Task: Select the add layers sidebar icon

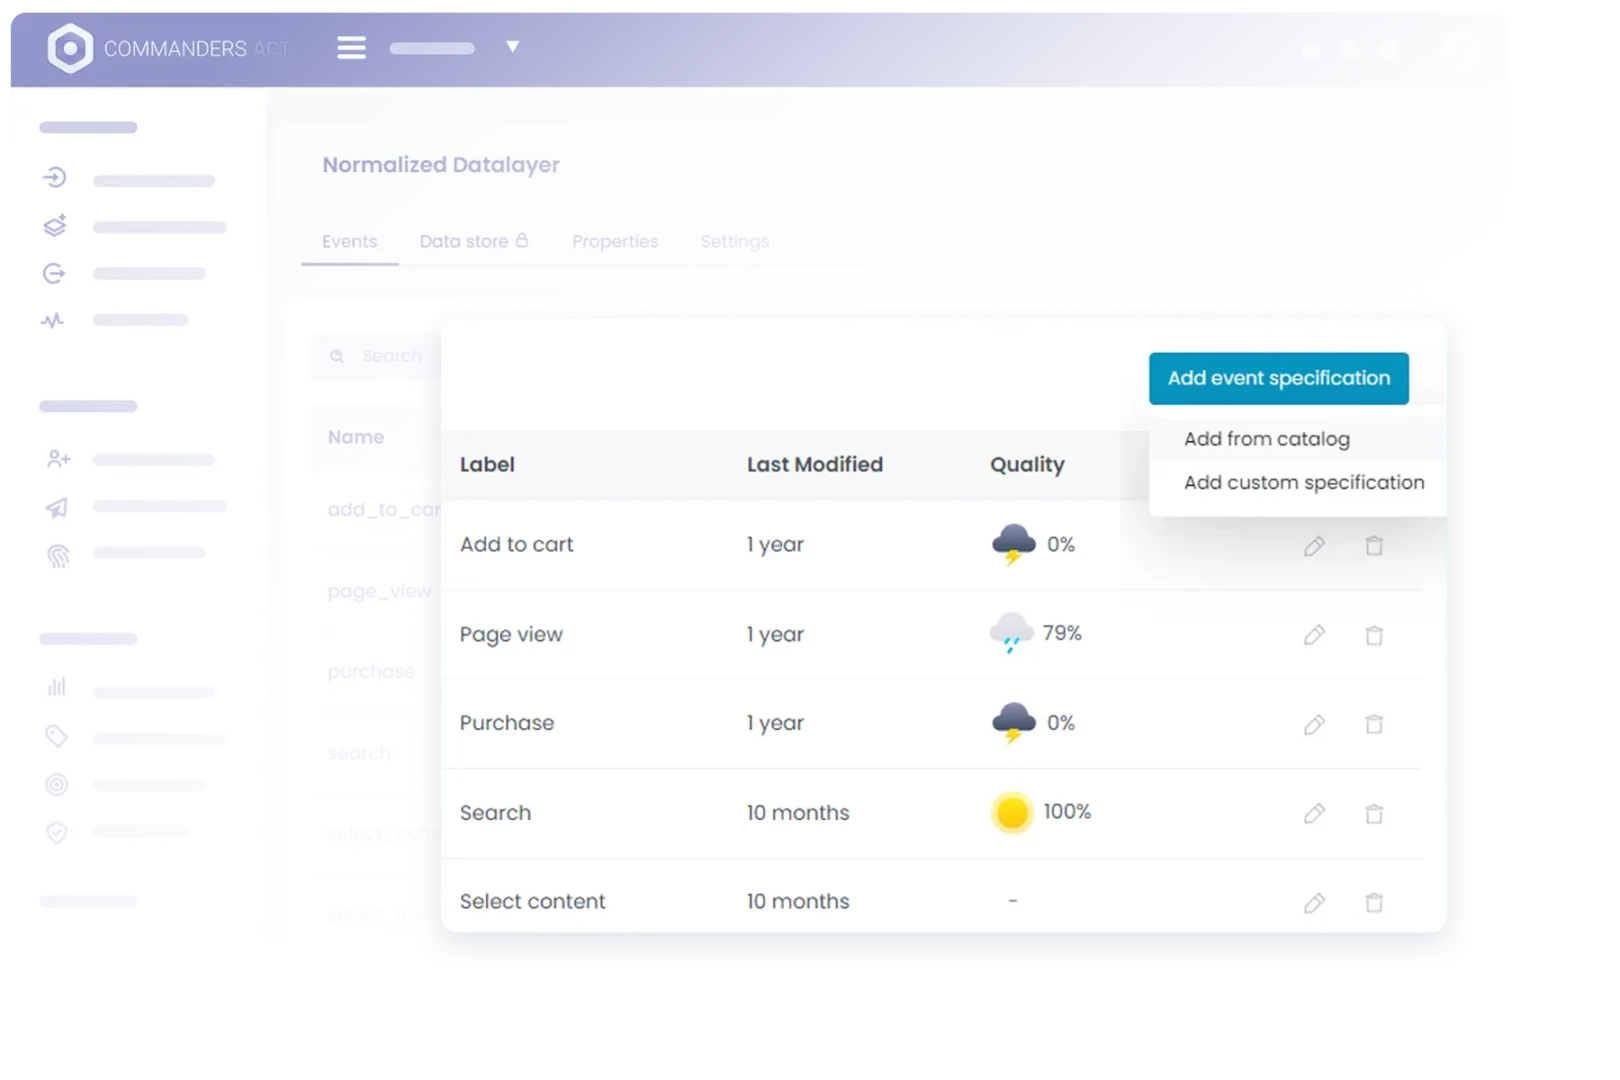Action: coord(56,226)
